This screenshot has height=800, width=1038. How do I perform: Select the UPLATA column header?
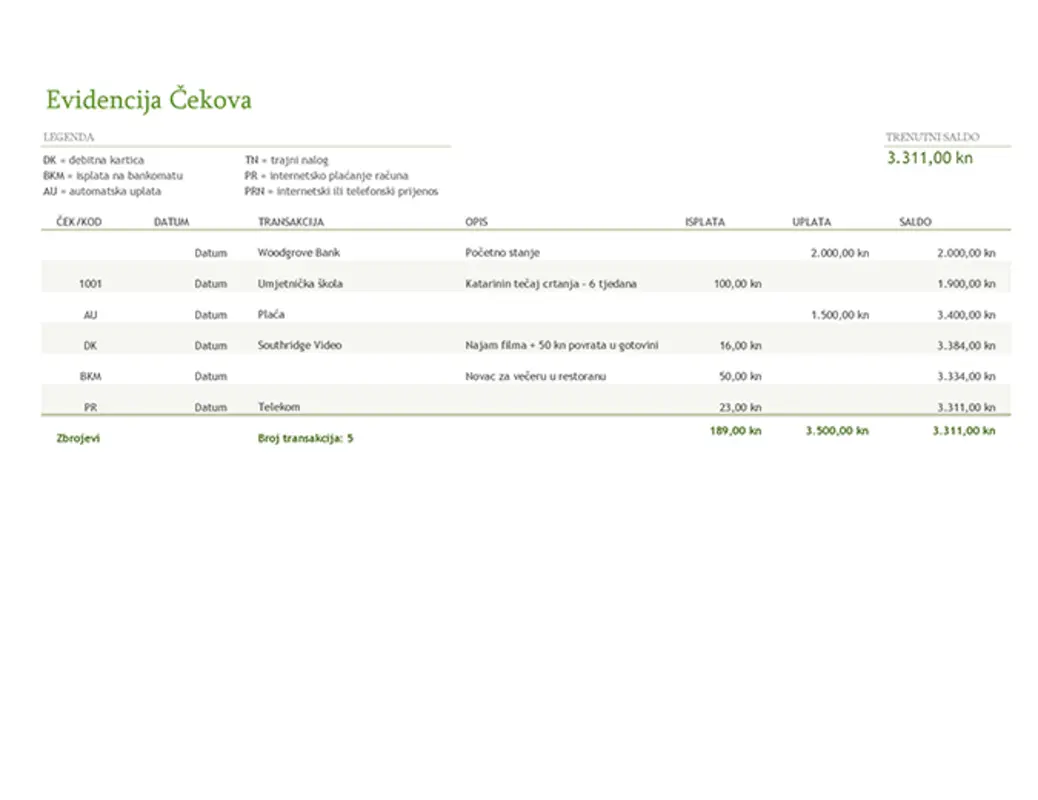coord(811,222)
